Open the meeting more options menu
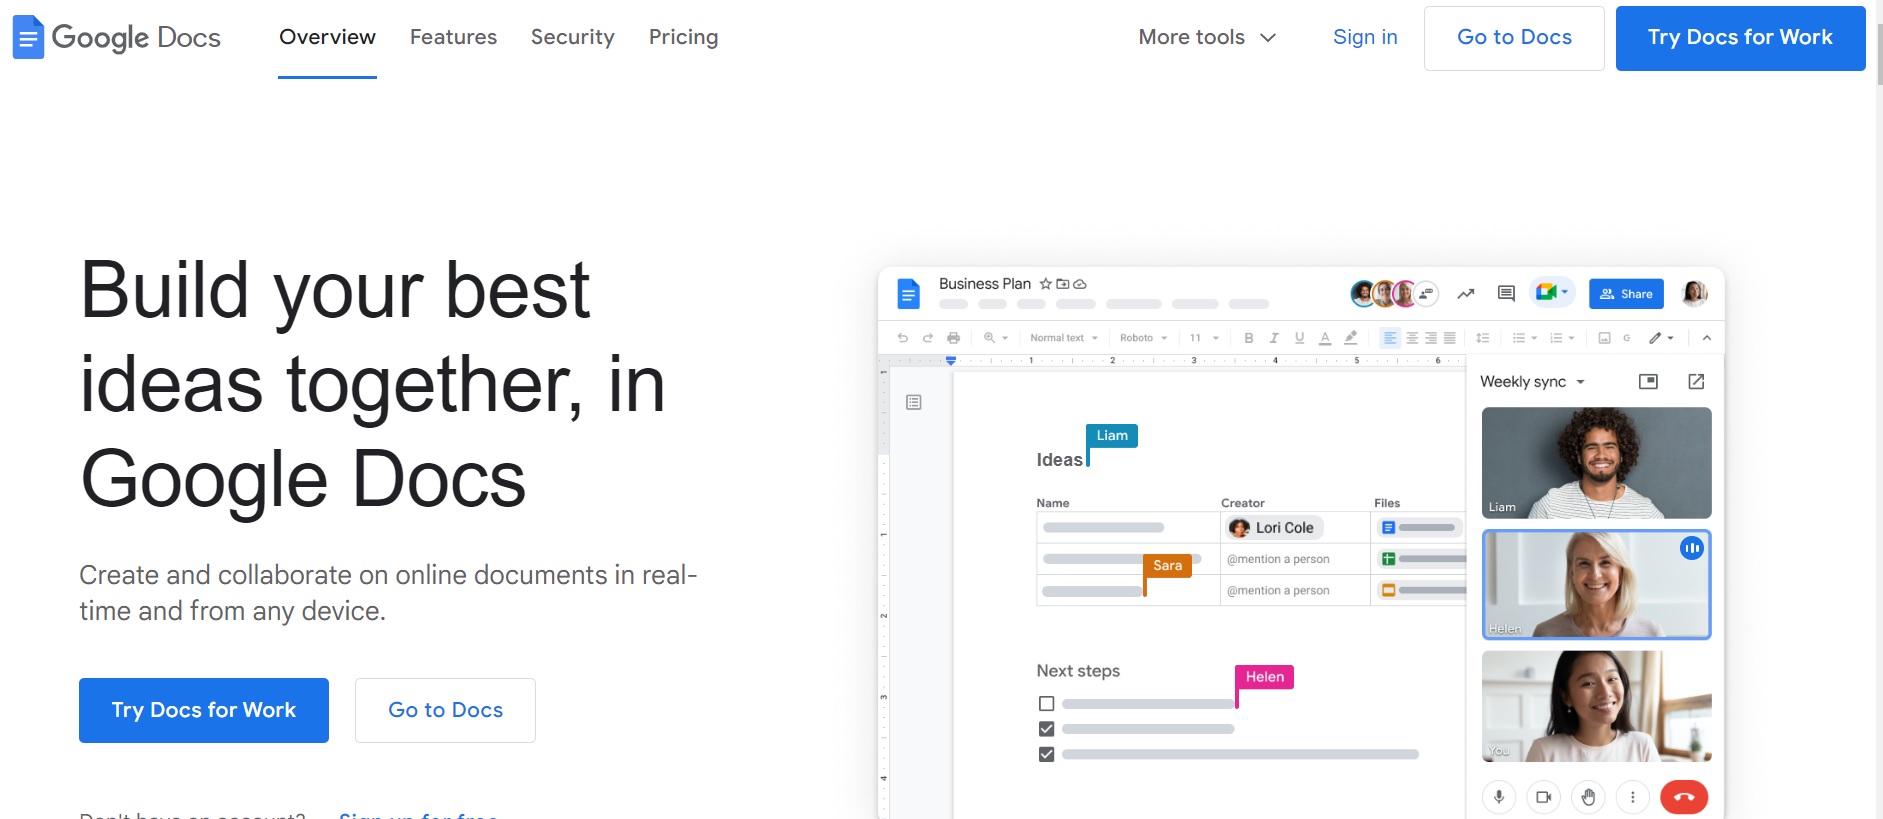The image size is (1883, 819). click(x=1633, y=797)
